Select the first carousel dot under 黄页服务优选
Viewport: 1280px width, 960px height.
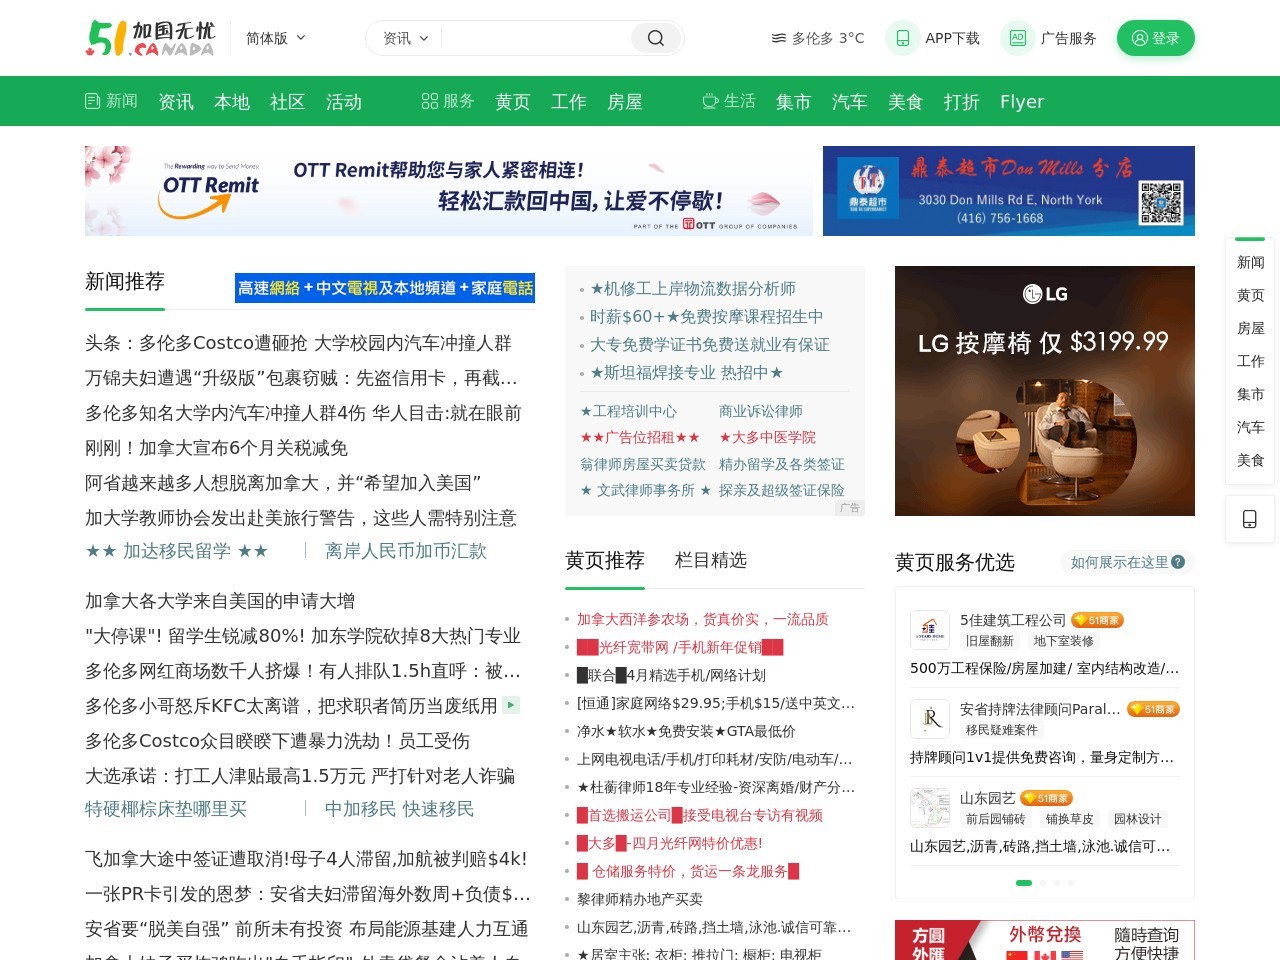click(1024, 883)
